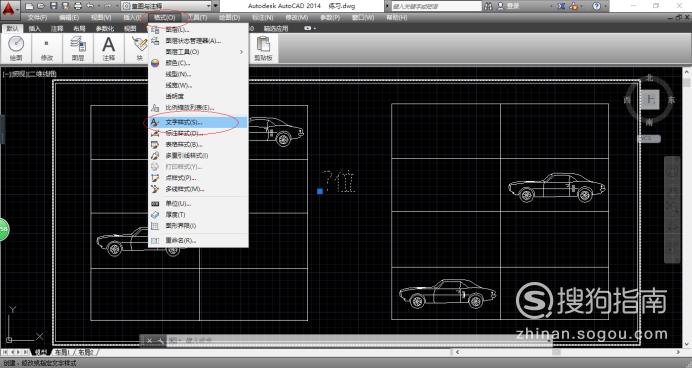Switch to the 注释 ribbon tab
692x368 pixels.
tap(57, 29)
